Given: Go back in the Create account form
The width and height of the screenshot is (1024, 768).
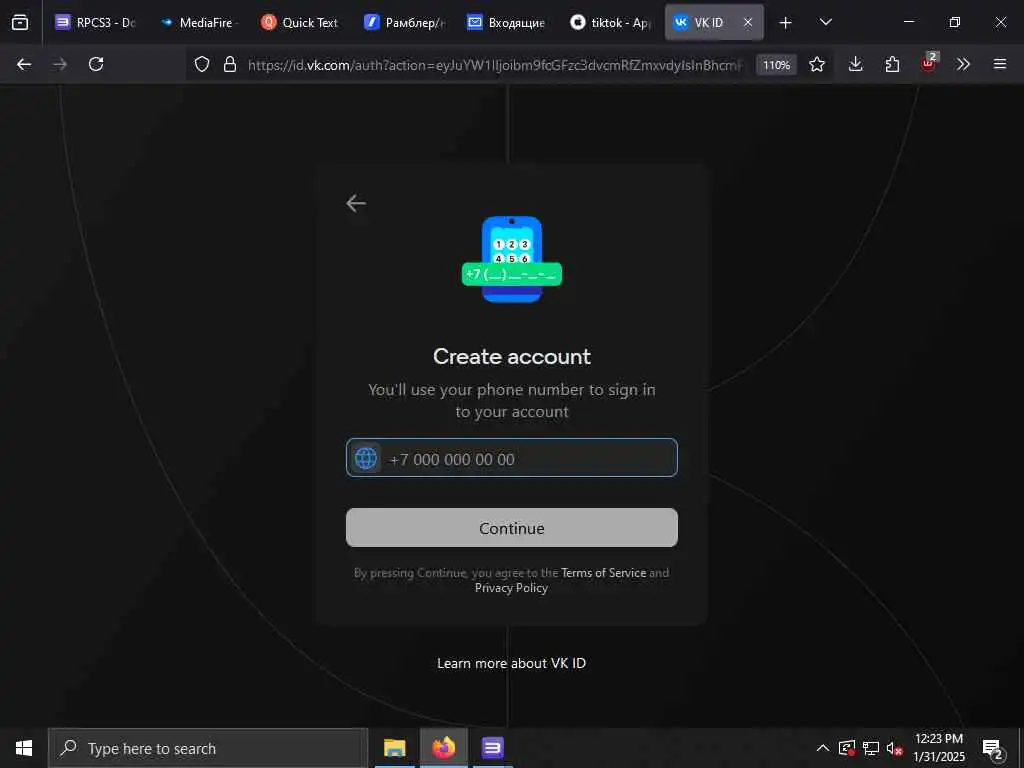Looking at the screenshot, I should [x=356, y=203].
